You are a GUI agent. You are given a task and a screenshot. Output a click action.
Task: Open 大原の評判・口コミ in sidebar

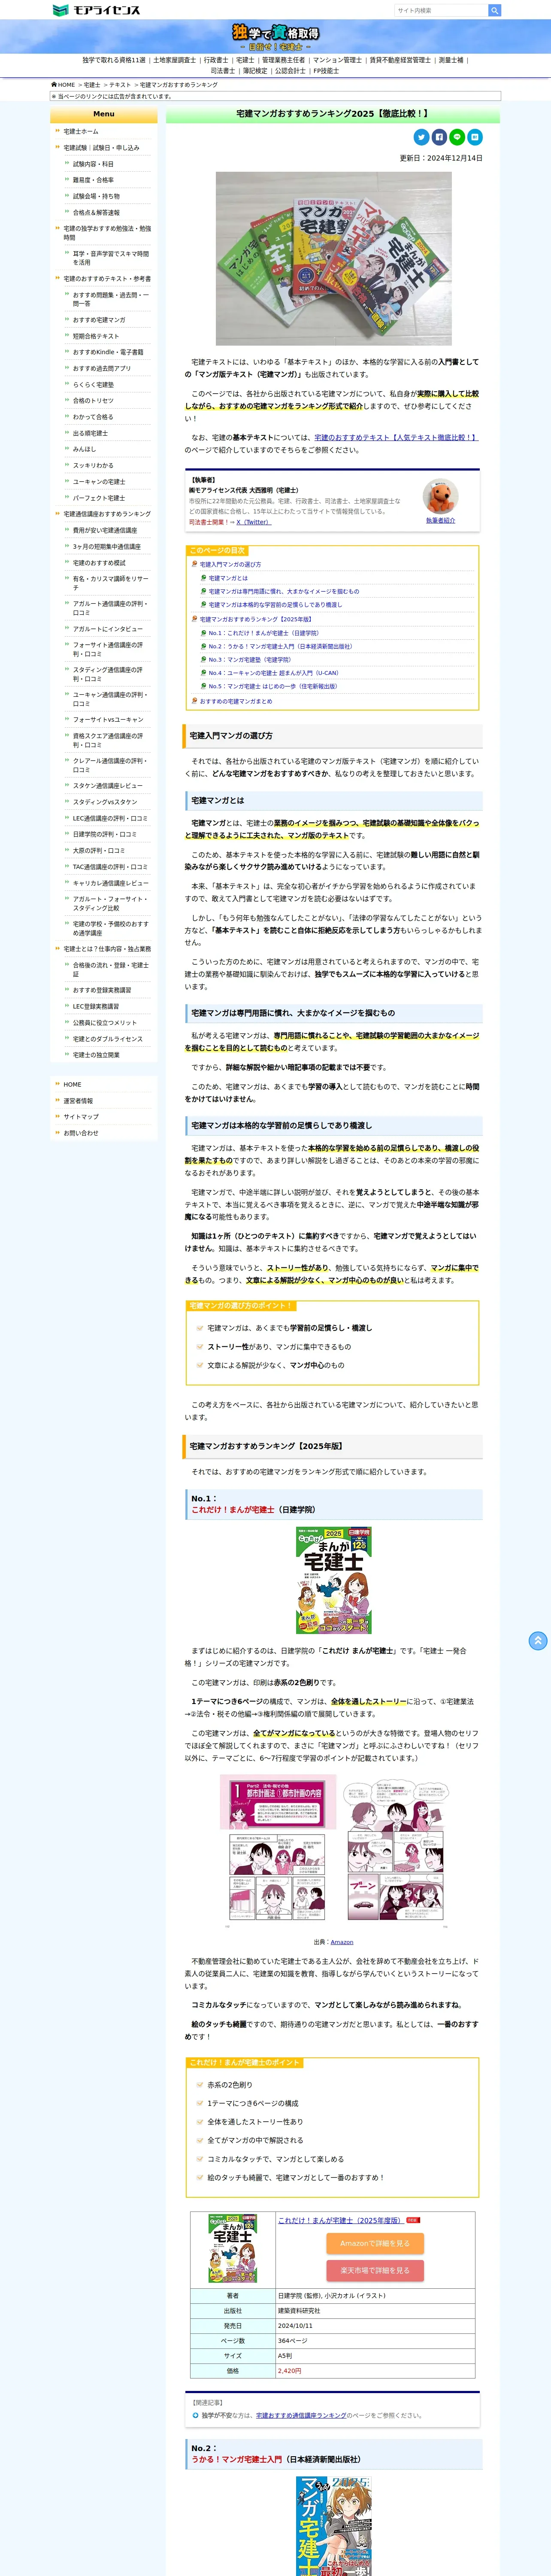click(99, 851)
